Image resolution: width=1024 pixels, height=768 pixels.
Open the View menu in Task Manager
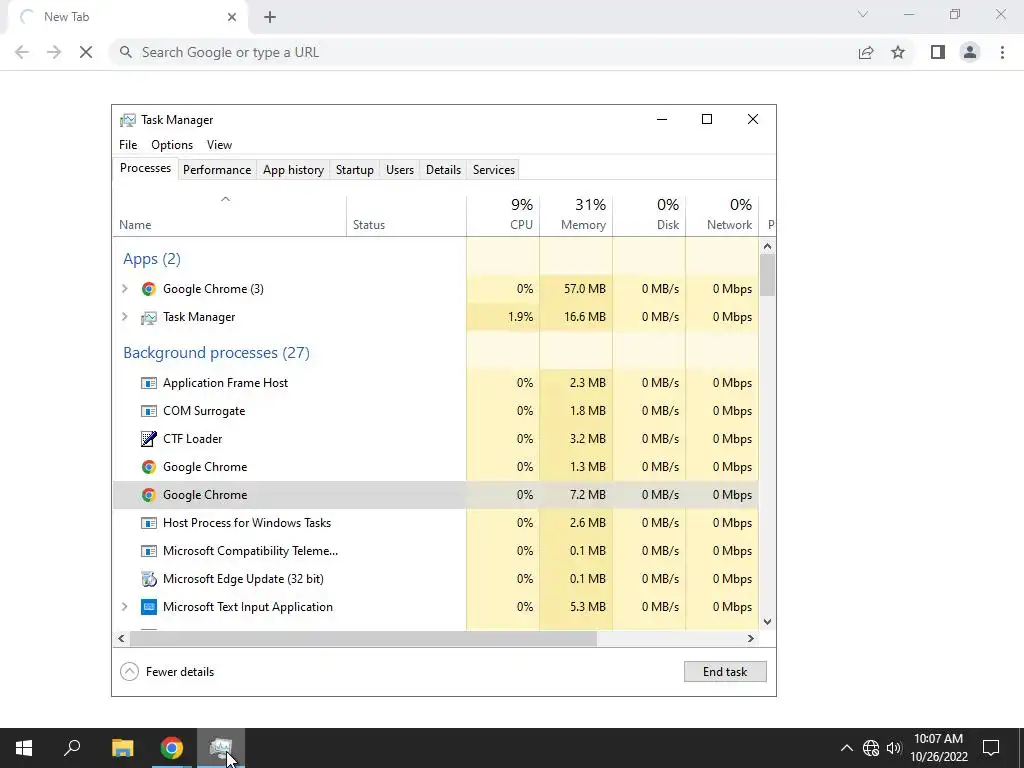point(219,145)
